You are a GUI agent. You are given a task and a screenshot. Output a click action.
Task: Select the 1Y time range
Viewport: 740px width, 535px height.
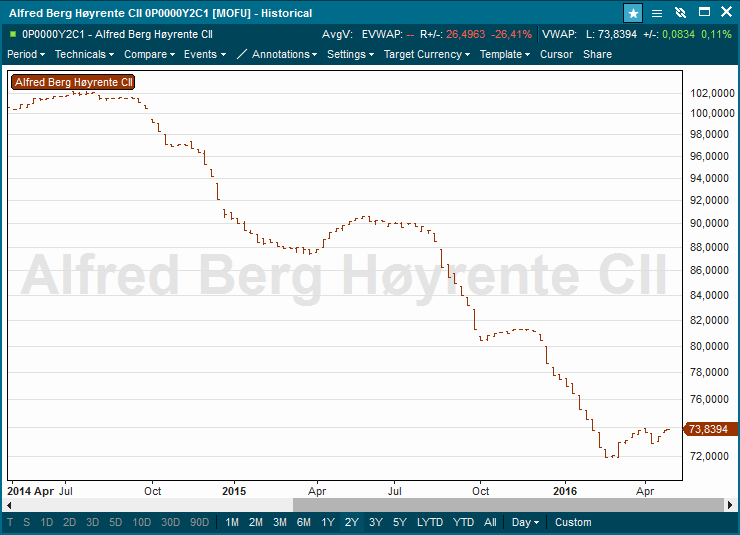click(328, 522)
